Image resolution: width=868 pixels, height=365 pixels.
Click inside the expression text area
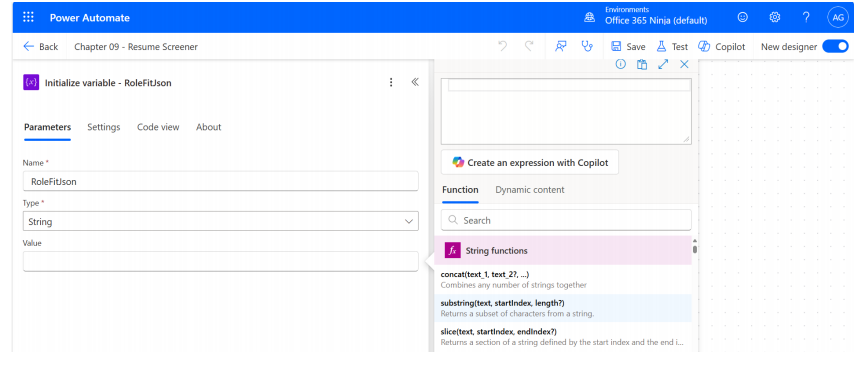[566, 111]
